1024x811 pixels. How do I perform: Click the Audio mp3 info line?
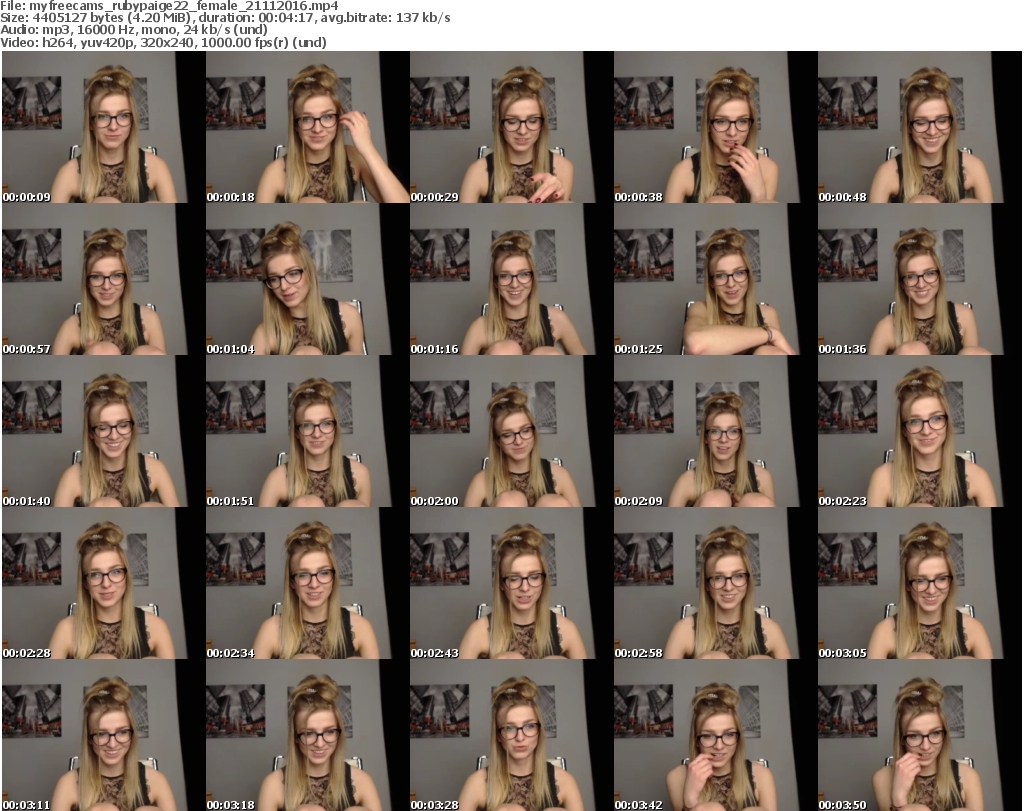click(x=134, y=30)
